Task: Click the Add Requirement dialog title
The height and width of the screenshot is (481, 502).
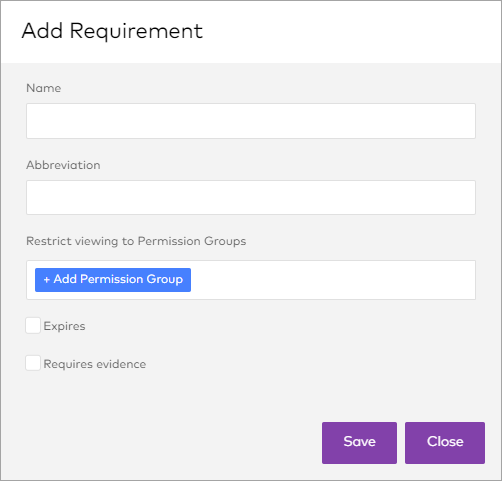Action: [x=112, y=31]
